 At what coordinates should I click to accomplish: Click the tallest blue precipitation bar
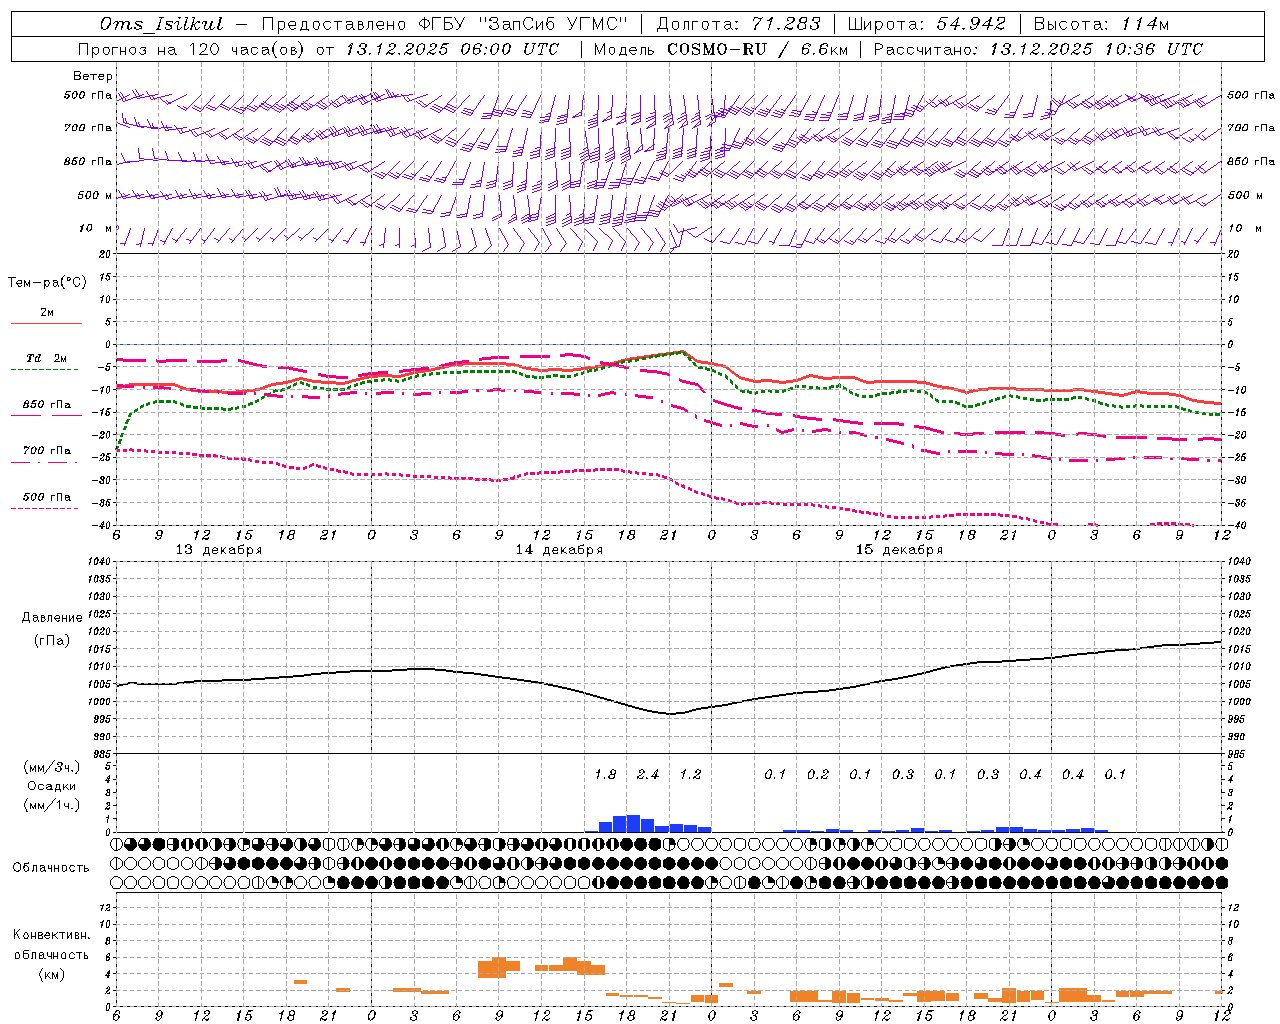point(633,824)
